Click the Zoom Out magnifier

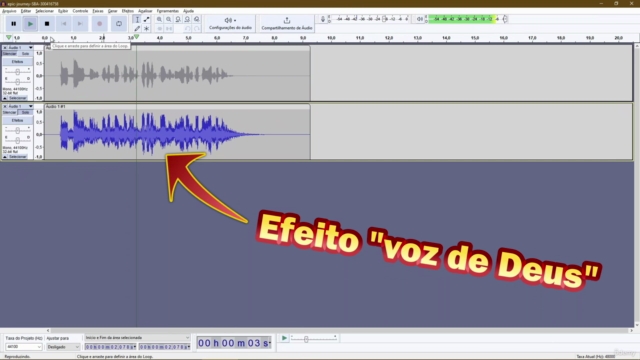(169, 20)
